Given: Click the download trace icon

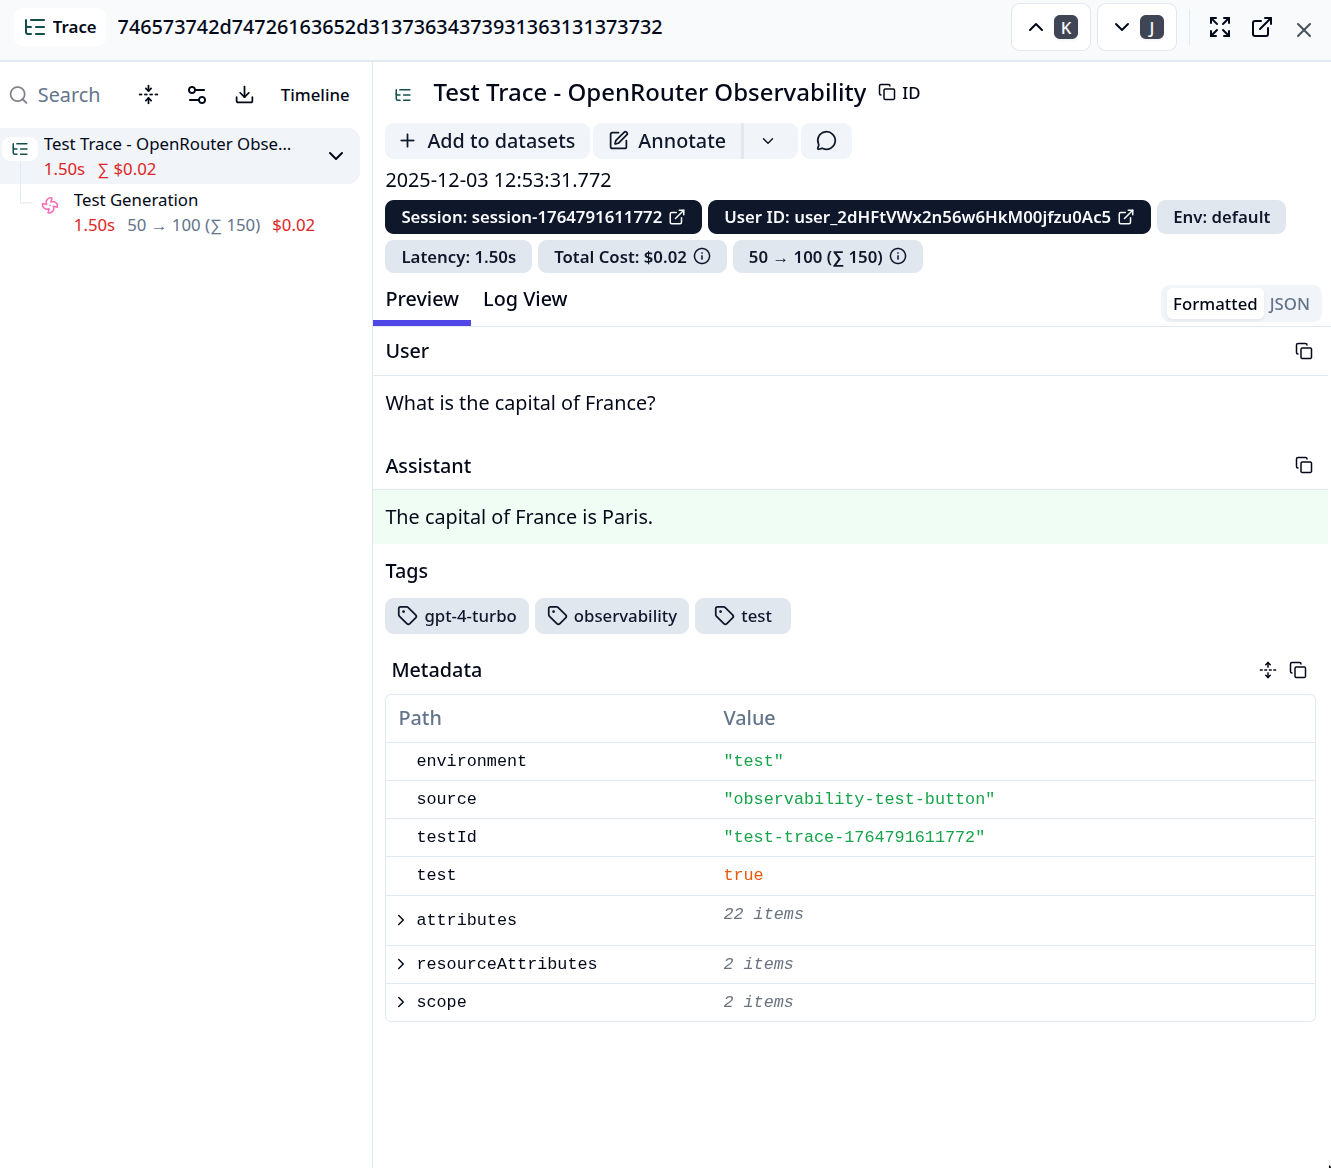Looking at the screenshot, I should (x=244, y=95).
